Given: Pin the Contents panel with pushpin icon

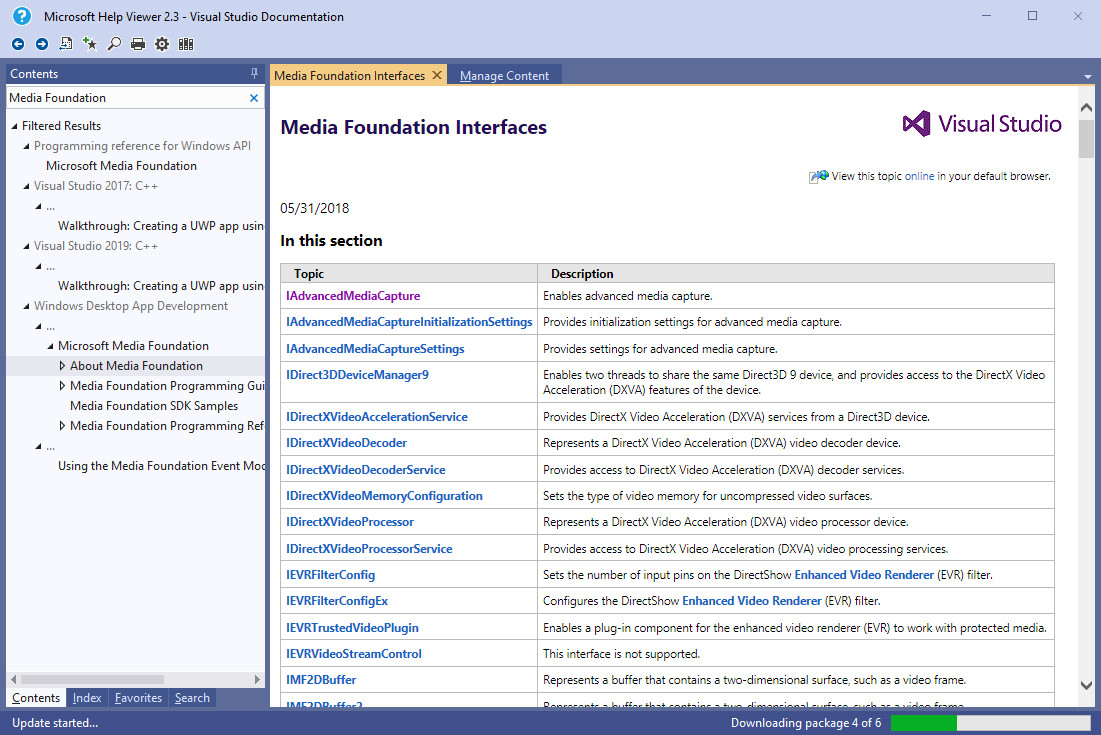Looking at the screenshot, I should pos(253,74).
